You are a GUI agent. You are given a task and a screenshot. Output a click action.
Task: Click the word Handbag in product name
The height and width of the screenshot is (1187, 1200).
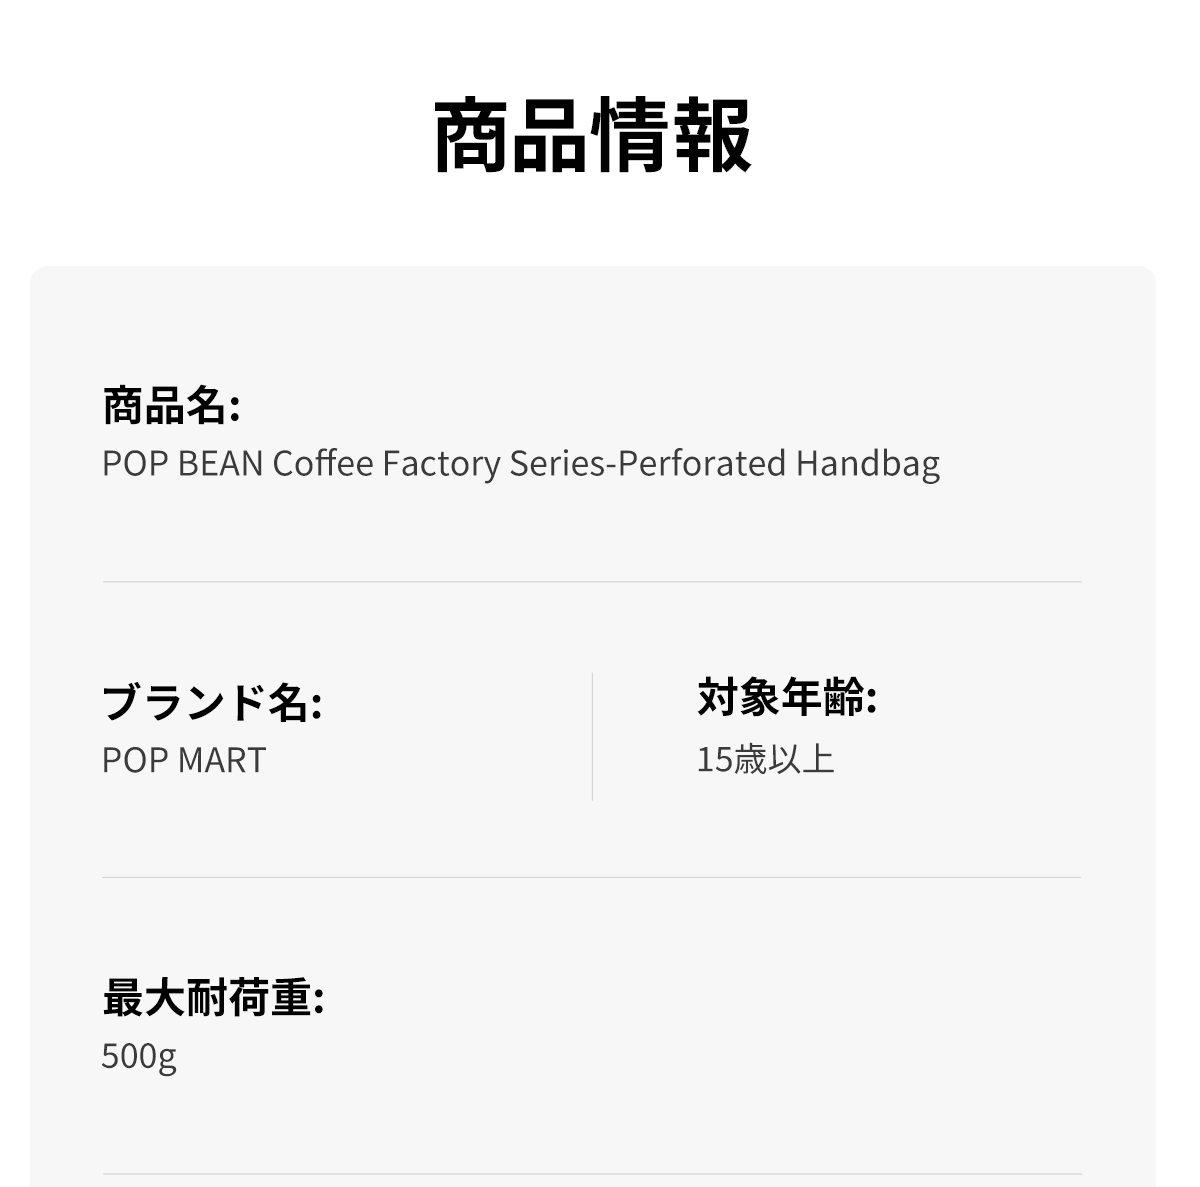point(867,464)
